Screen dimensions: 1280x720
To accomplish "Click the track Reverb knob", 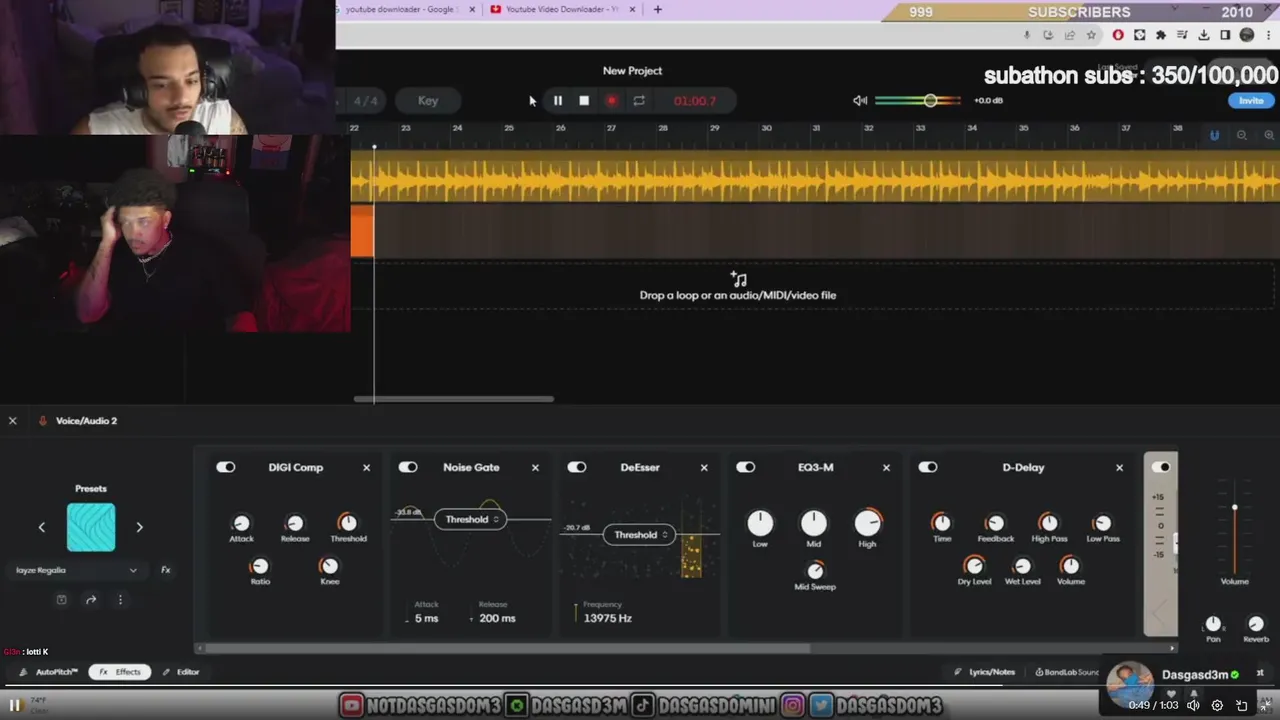I will (x=1256, y=624).
